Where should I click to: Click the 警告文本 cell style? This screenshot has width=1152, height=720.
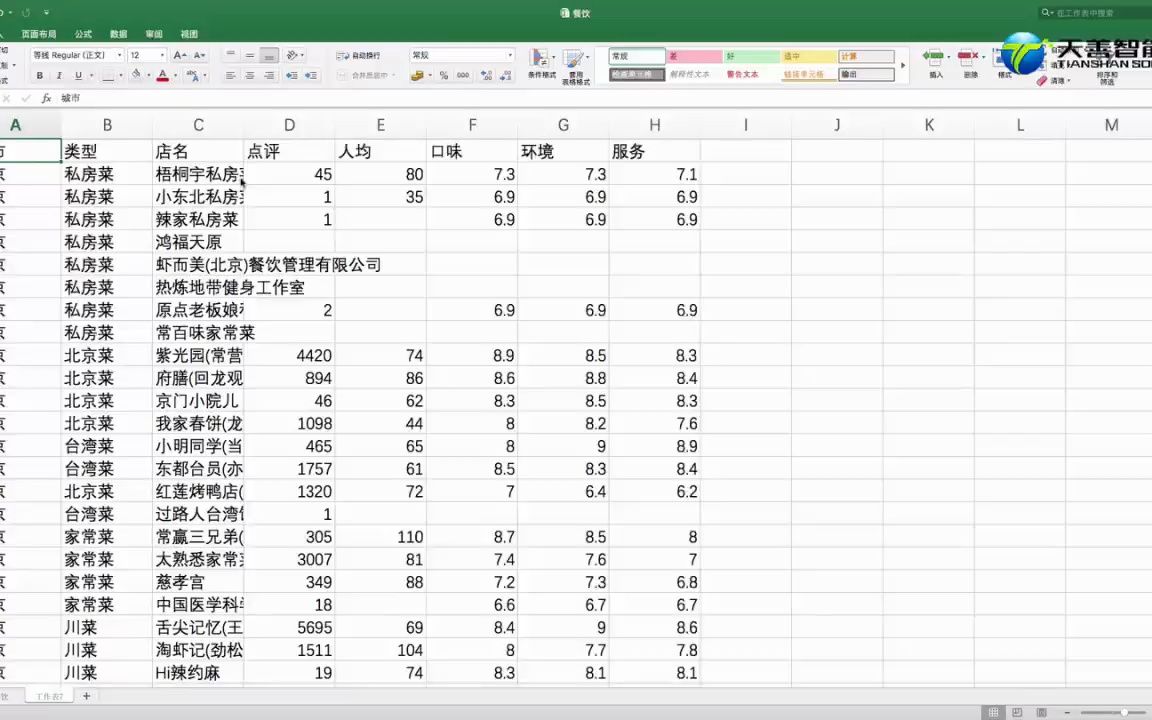pos(742,74)
